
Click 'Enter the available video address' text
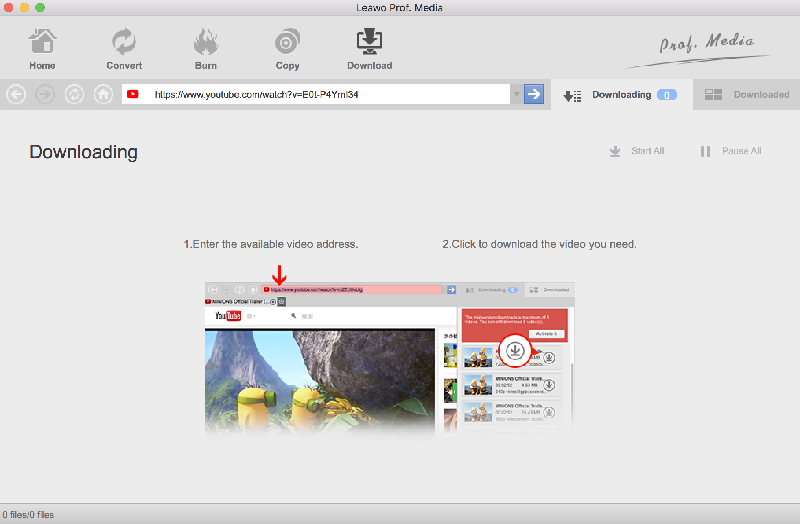pyautogui.click(x=271, y=244)
